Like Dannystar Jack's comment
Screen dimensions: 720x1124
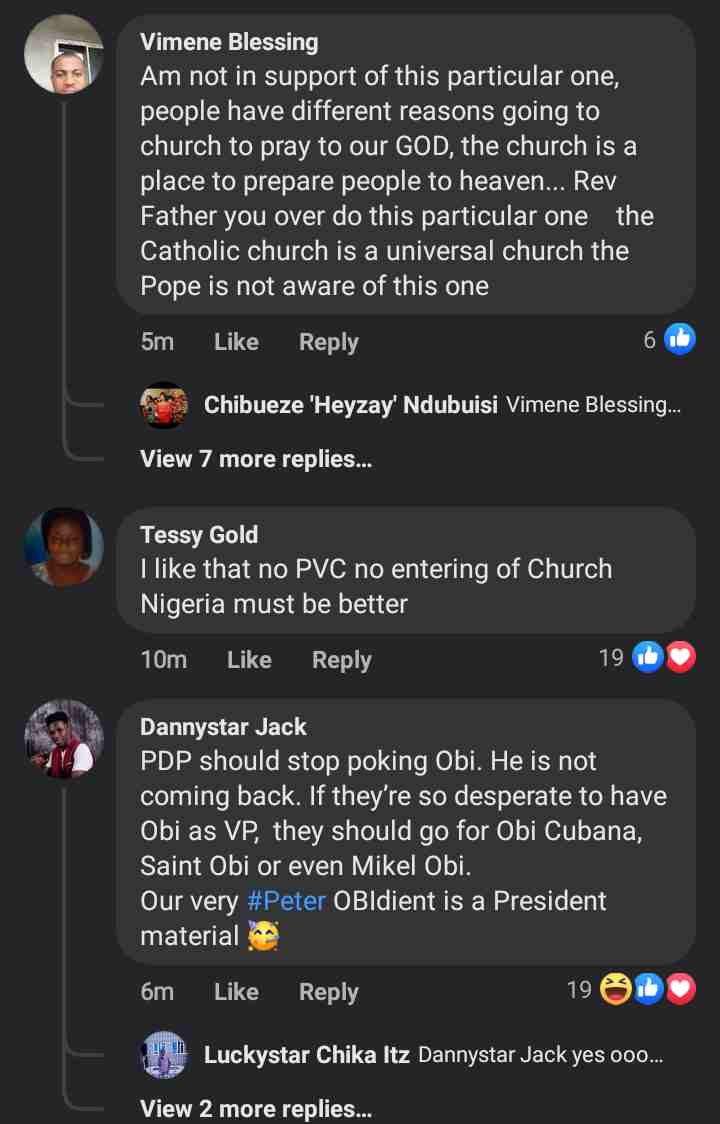click(x=236, y=992)
